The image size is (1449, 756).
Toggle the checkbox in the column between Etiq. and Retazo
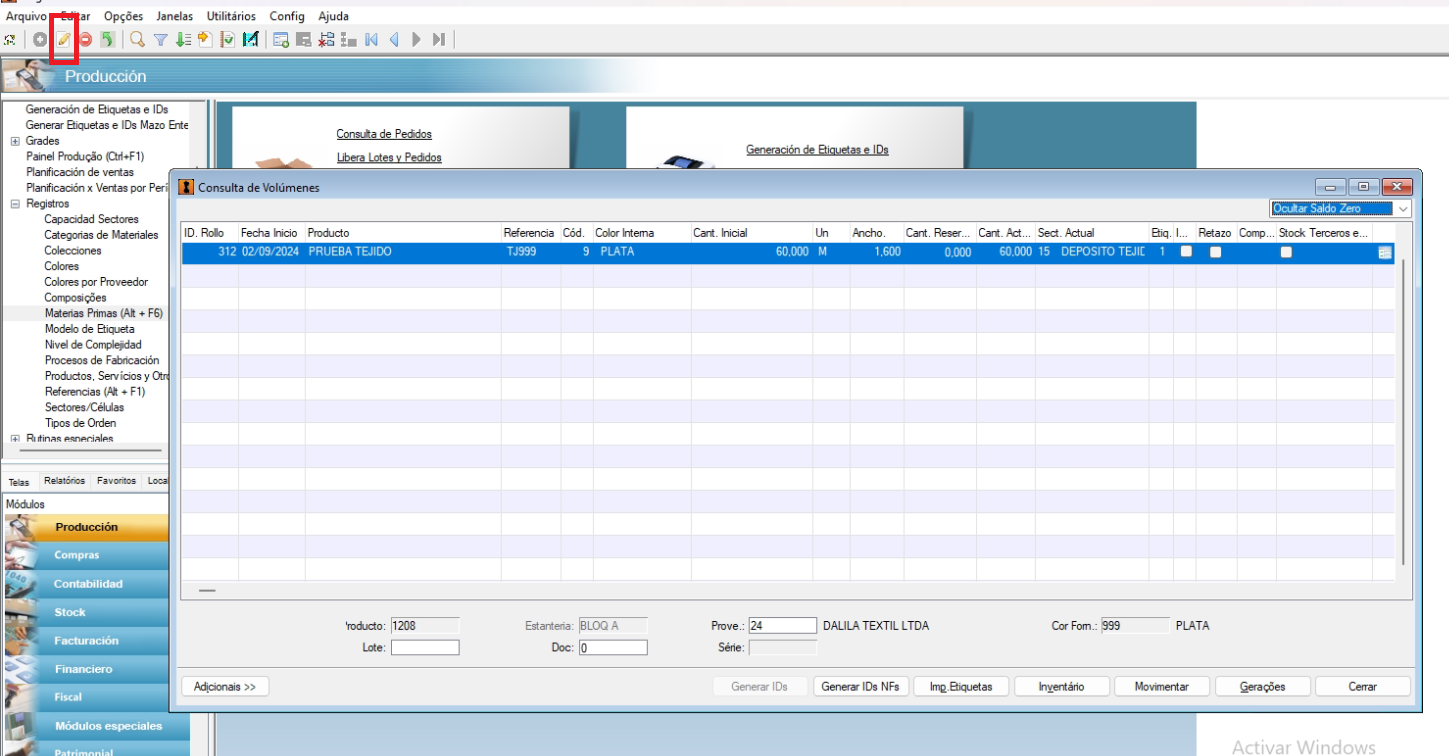(1186, 252)
